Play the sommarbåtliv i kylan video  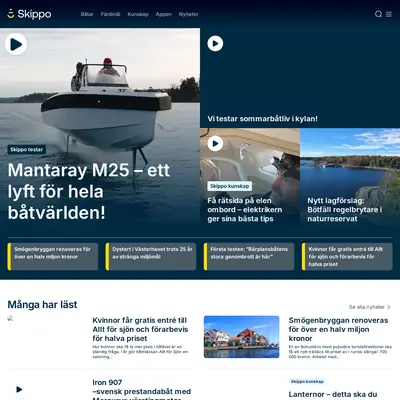(x=215, y=43)
